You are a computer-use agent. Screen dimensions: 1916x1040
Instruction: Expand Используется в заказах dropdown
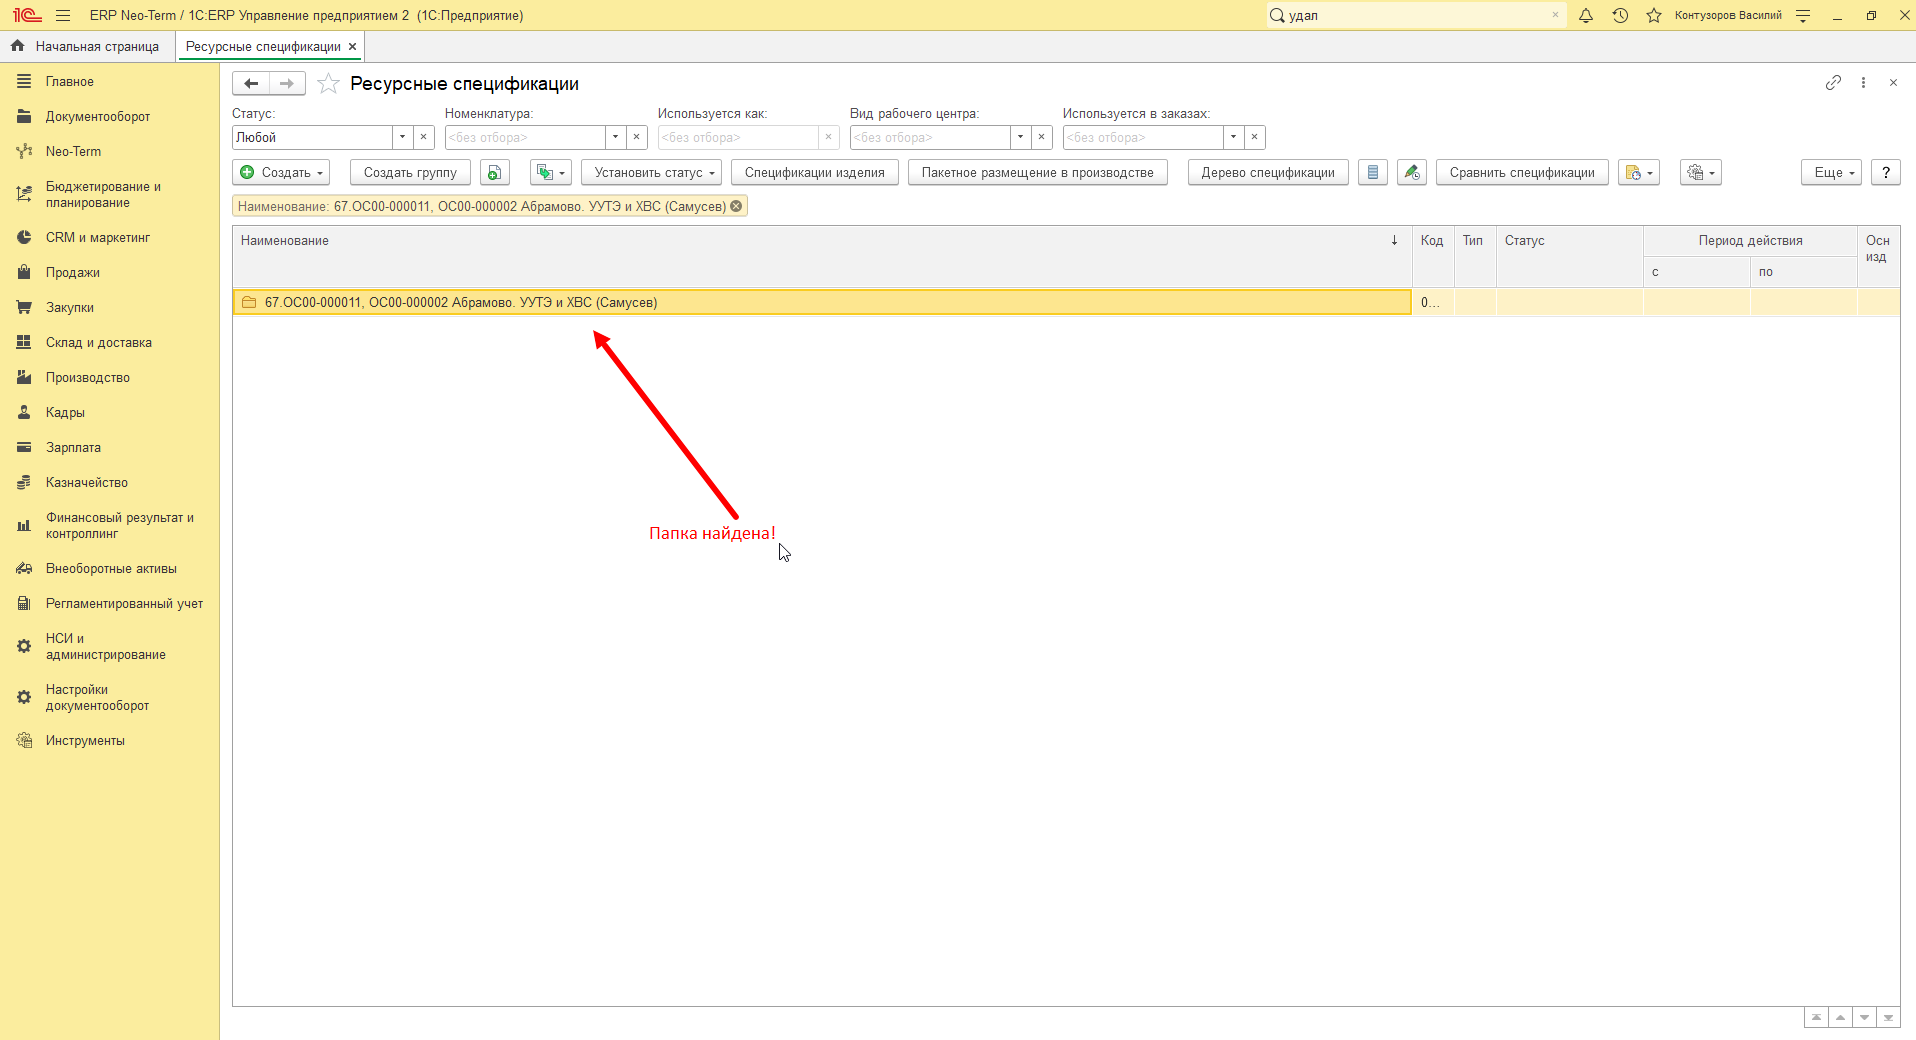tap(1233, 137)
